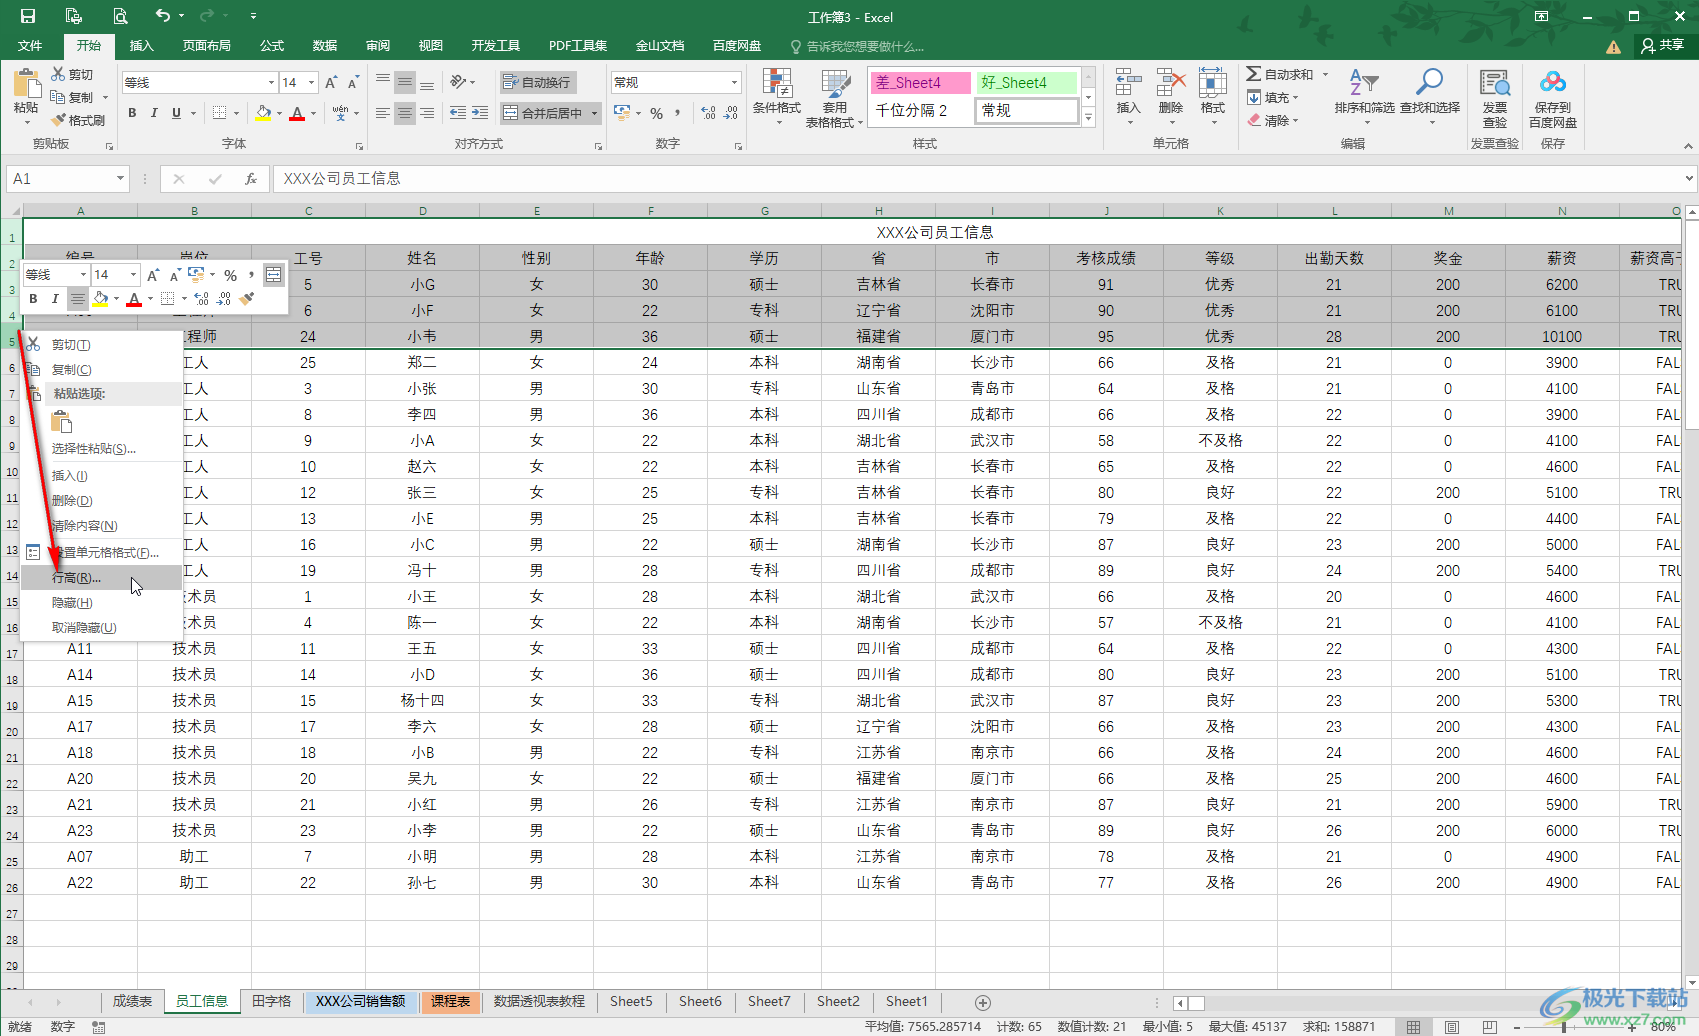The width and height of the screenshot is (1699, 1036).
Task: Choose Paste Special from context menu
Action: pyautogui.click(x=100, y=449)
